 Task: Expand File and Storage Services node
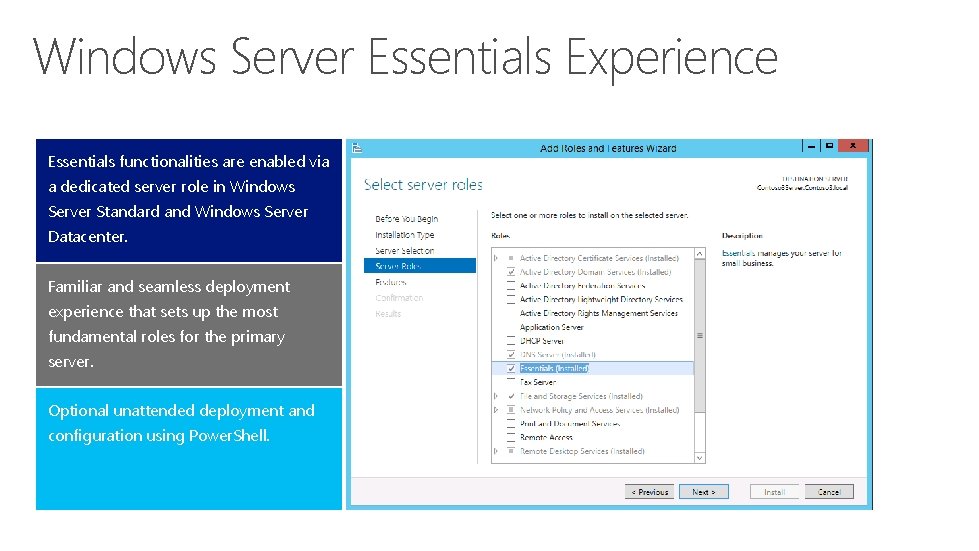[496, 396]
